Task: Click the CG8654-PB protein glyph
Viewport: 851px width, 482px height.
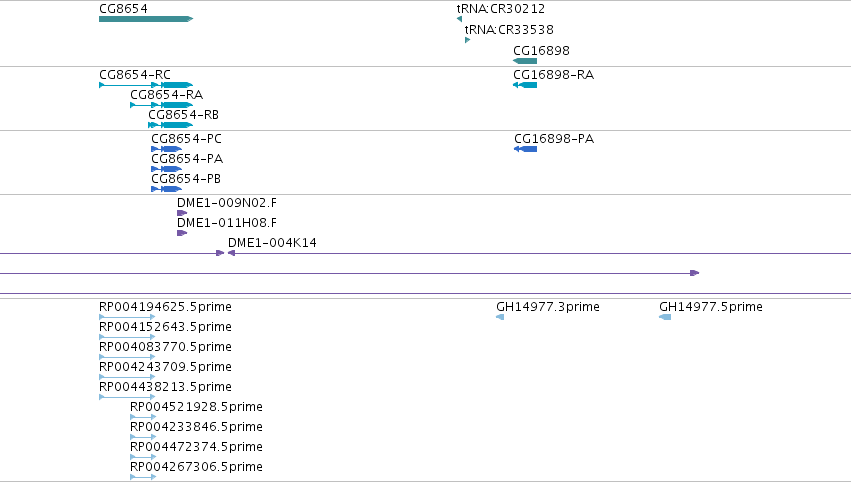Action: tap(167, 189)
